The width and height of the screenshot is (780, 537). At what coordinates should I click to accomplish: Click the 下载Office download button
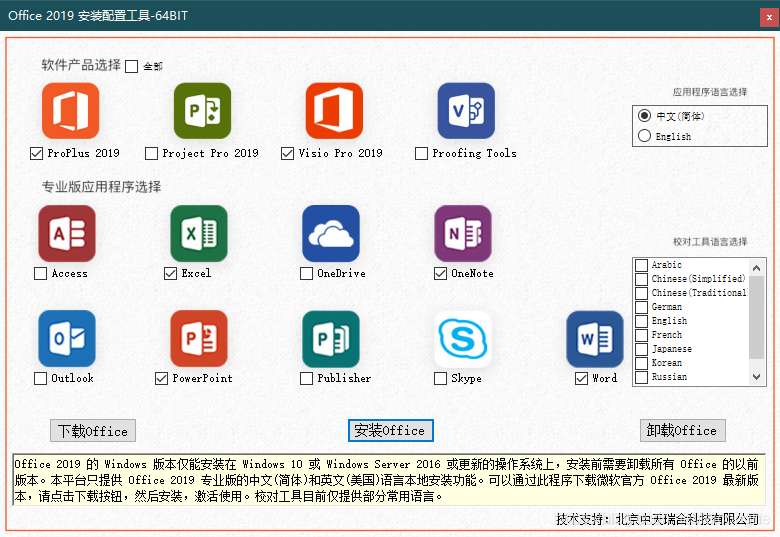point(93,431)
